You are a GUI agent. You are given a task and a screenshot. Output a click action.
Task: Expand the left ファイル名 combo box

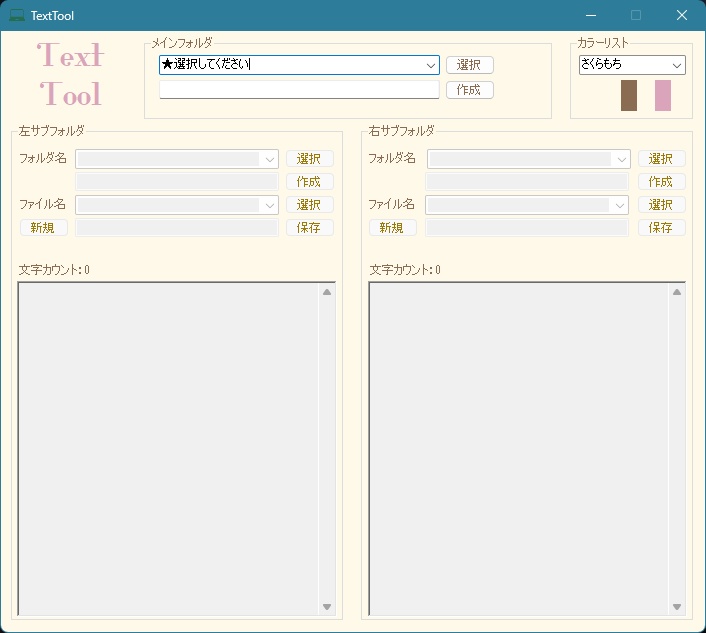(269, 206)
